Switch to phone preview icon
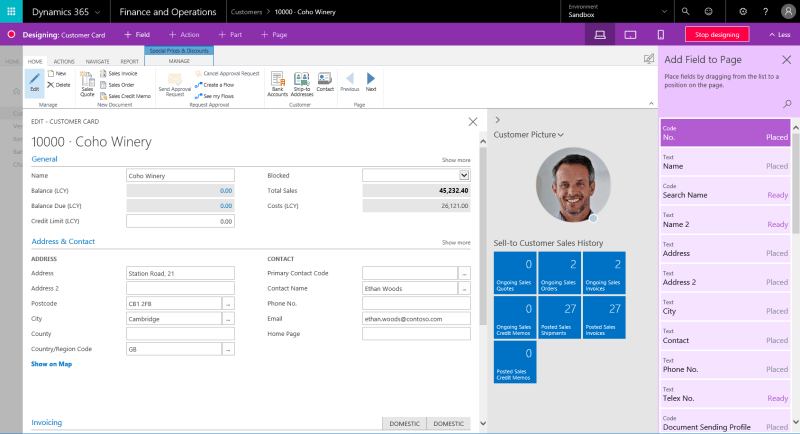The image size is (800, 434). pyautogui.click(x=661, y=35)
